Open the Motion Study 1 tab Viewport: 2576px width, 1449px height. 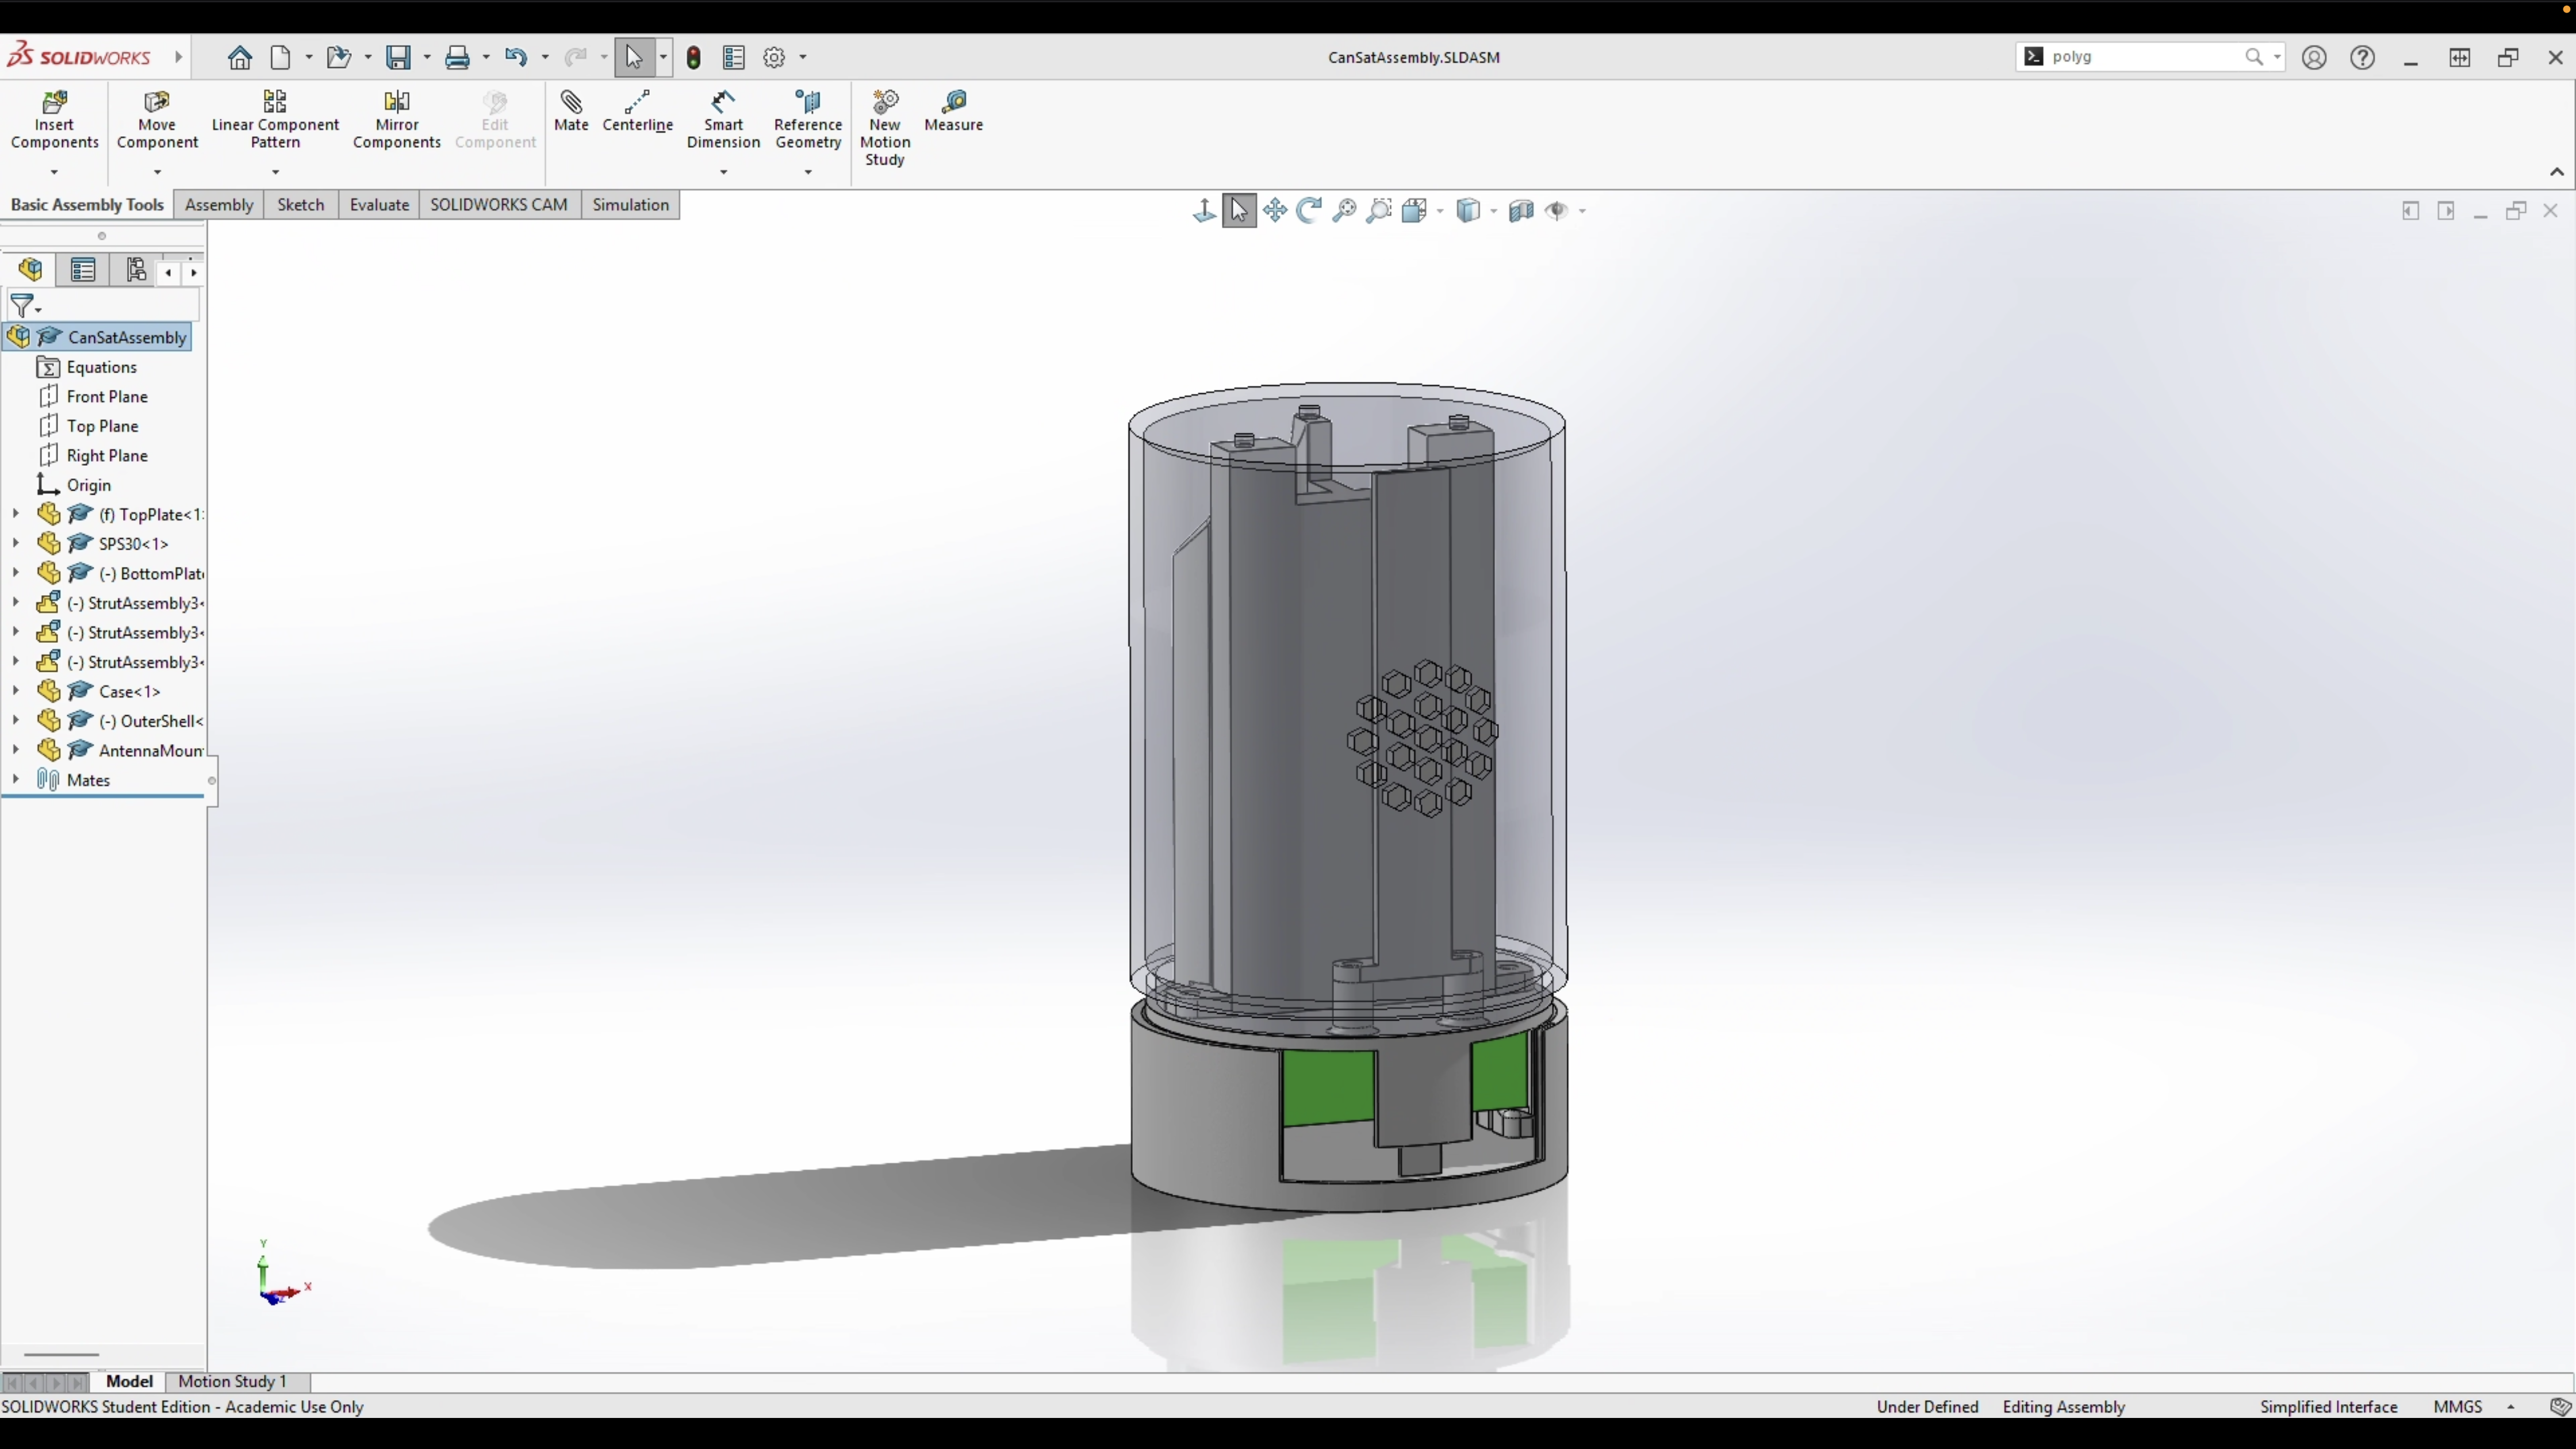(232, 1381)
